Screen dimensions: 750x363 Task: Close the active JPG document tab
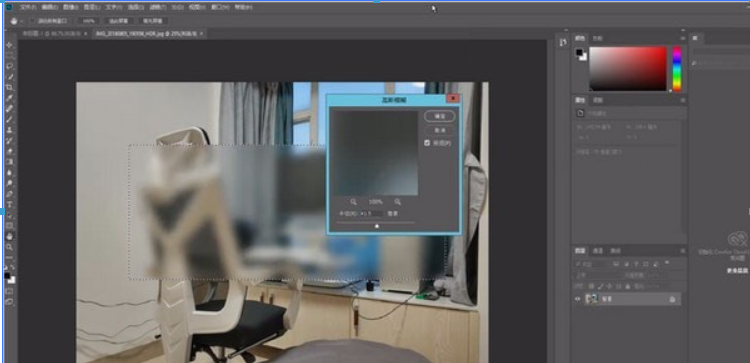[201, 34]
